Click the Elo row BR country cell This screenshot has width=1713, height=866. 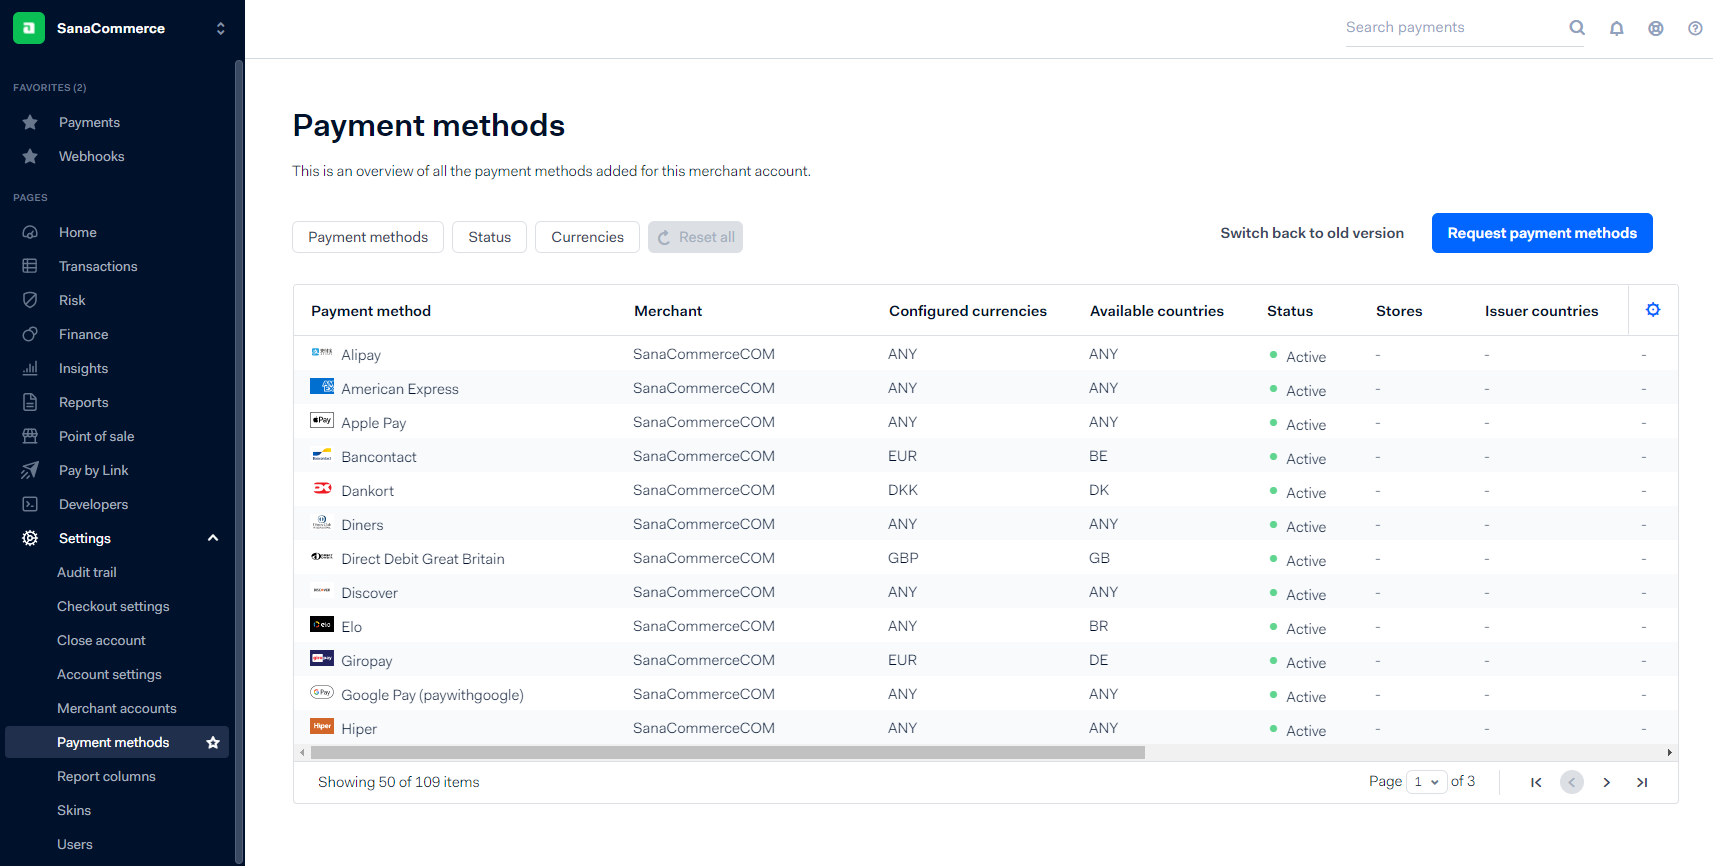[x=1098, y=626]
